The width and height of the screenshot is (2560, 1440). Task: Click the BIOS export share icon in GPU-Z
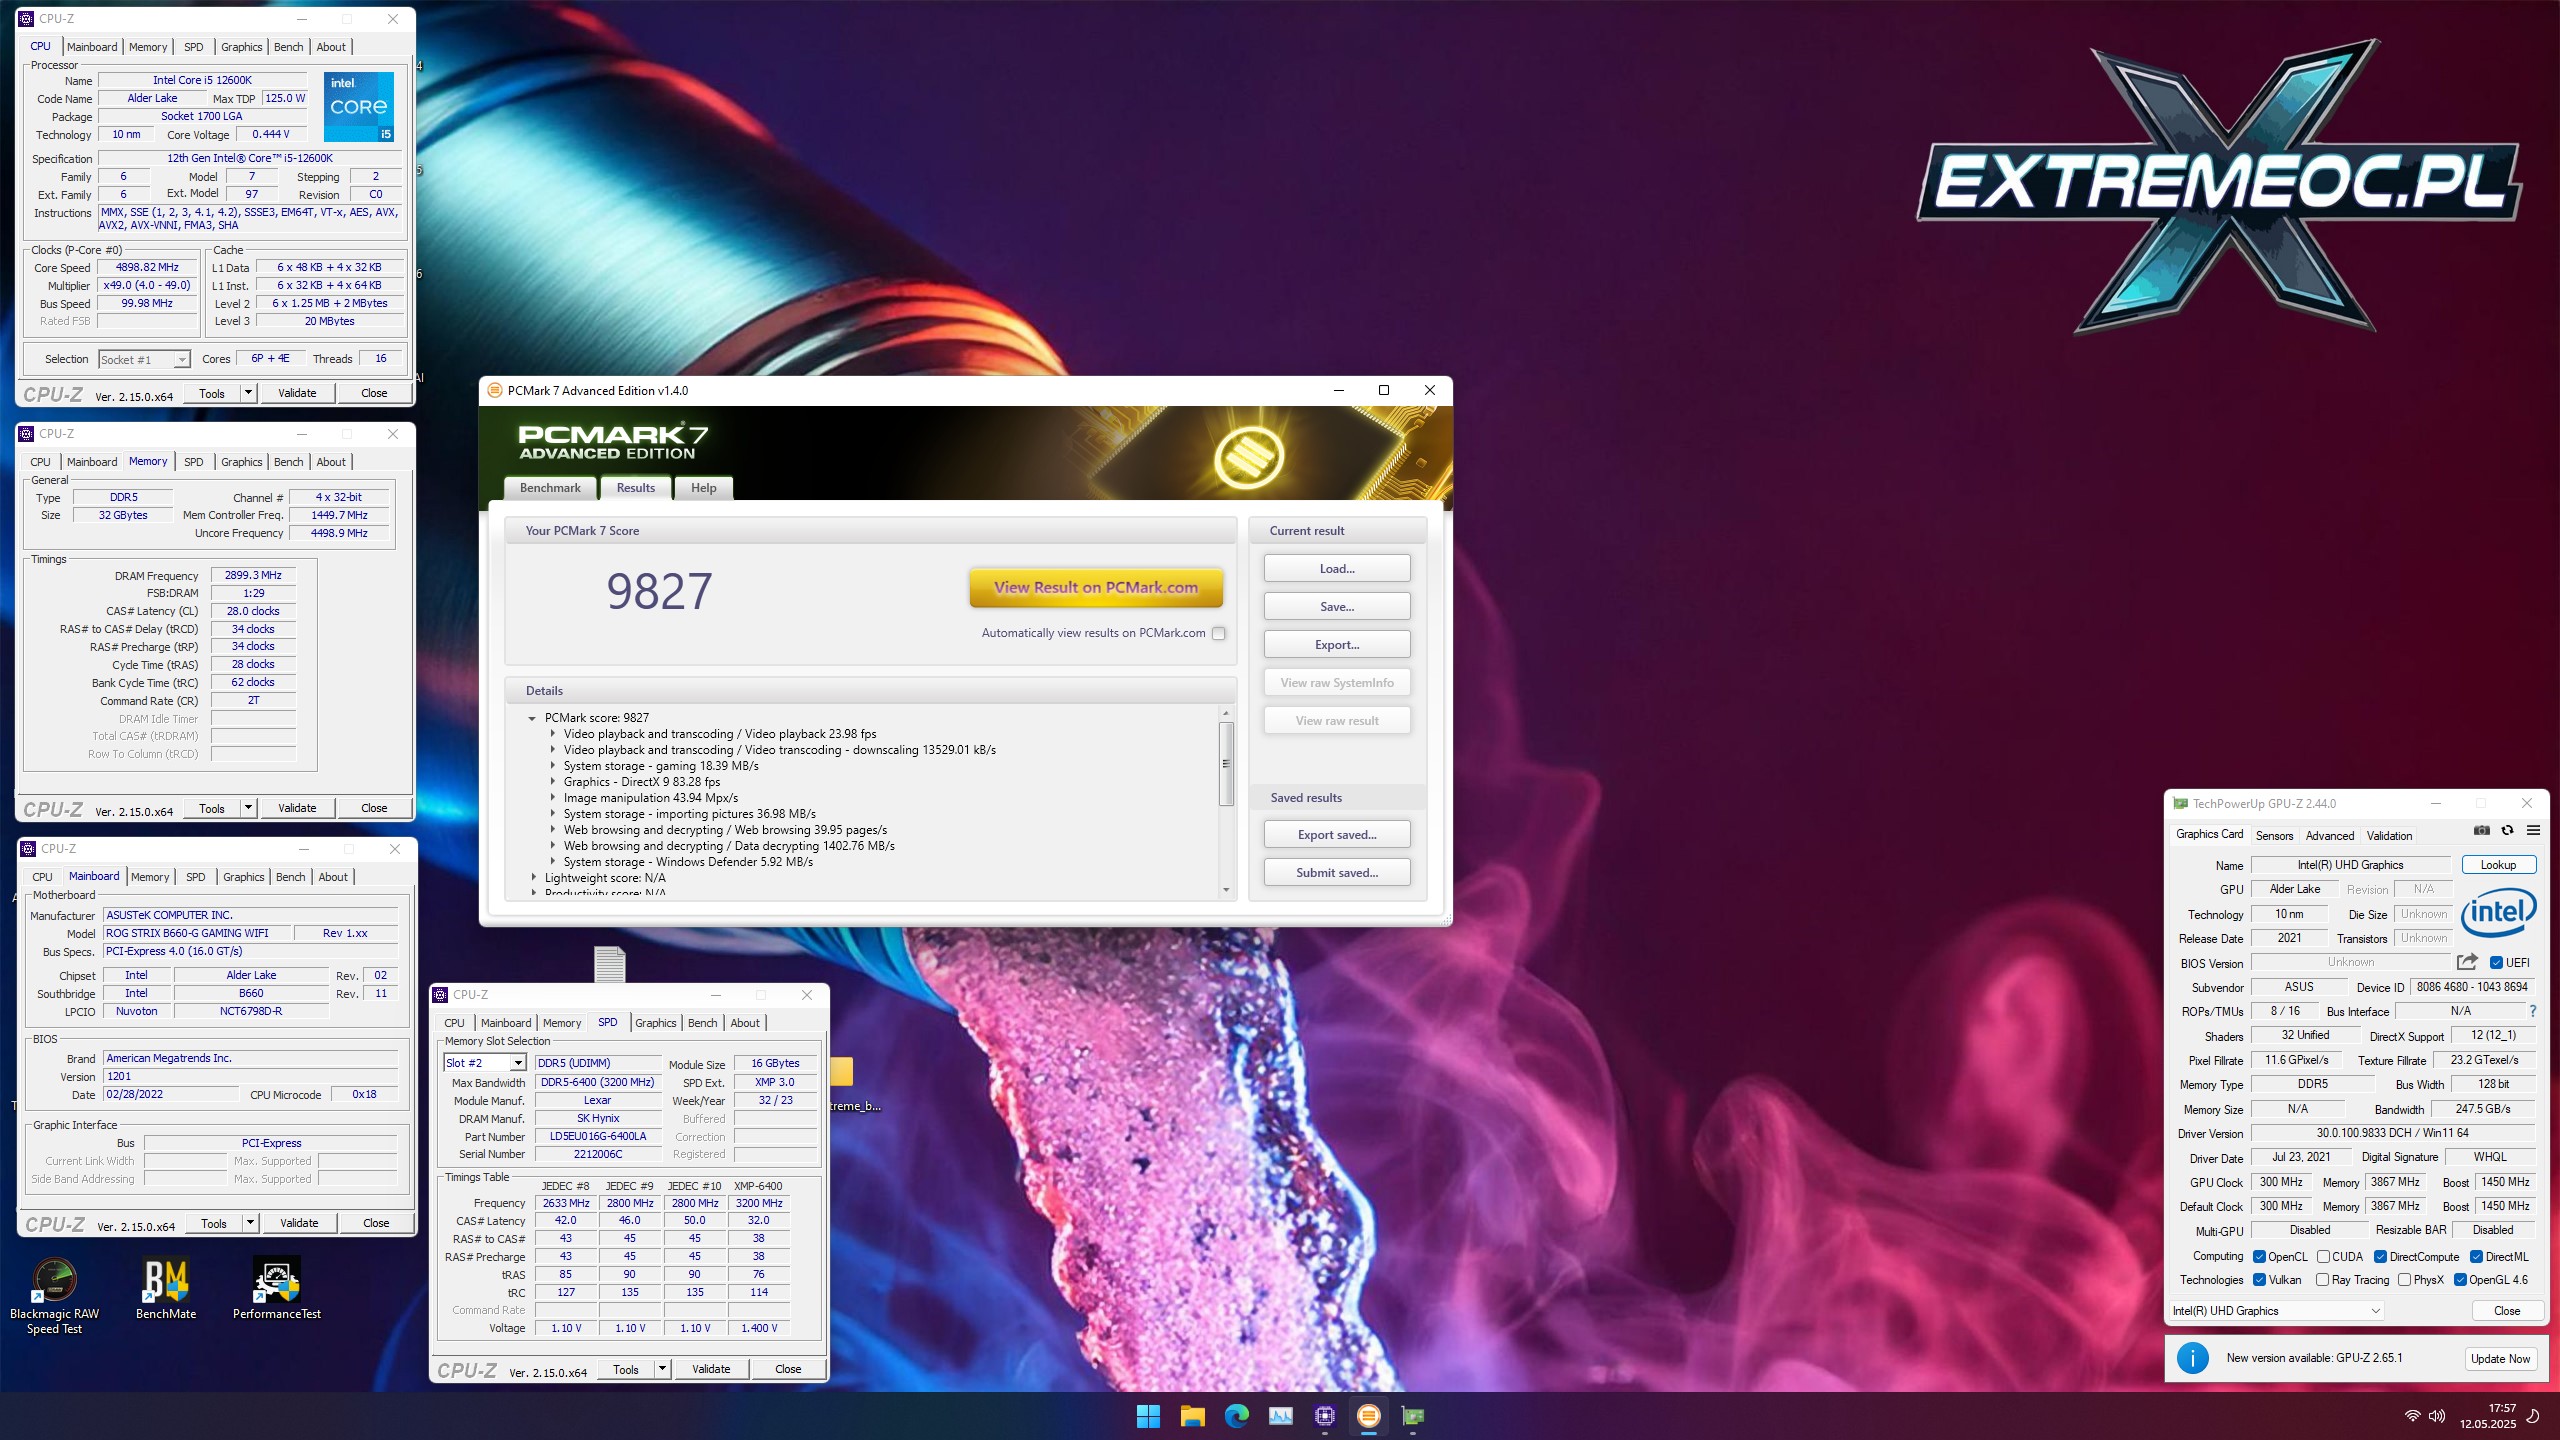coord(2467,962)
